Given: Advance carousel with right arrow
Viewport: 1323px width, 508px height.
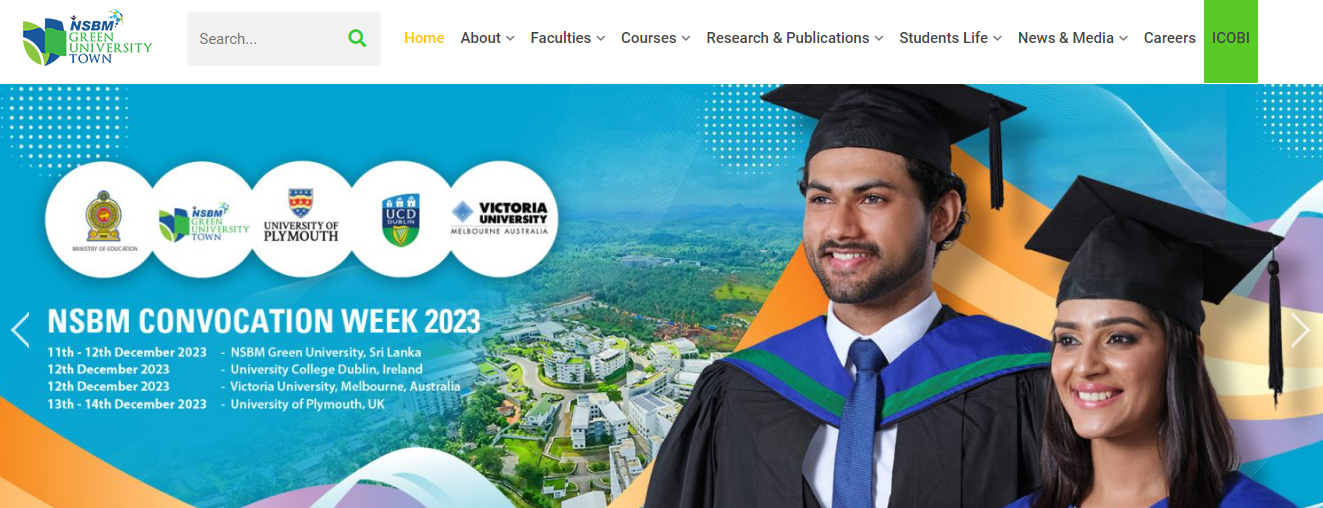Looking at the screenshot, I should (1300, 330).
